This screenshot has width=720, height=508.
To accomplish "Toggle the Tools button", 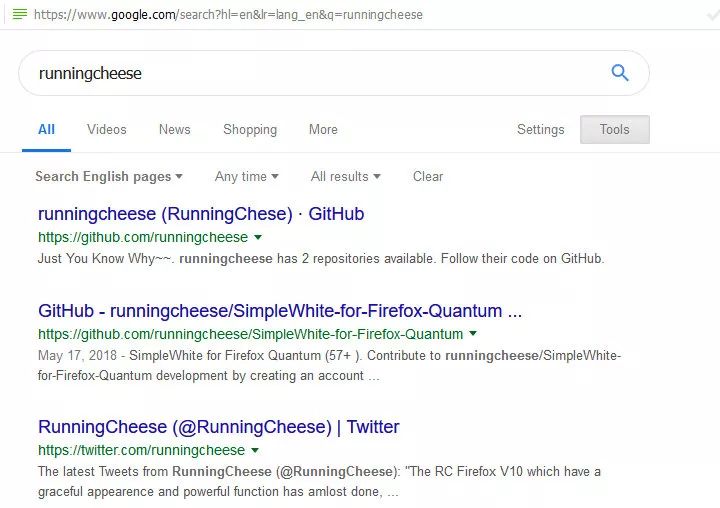I will (615, 130).
